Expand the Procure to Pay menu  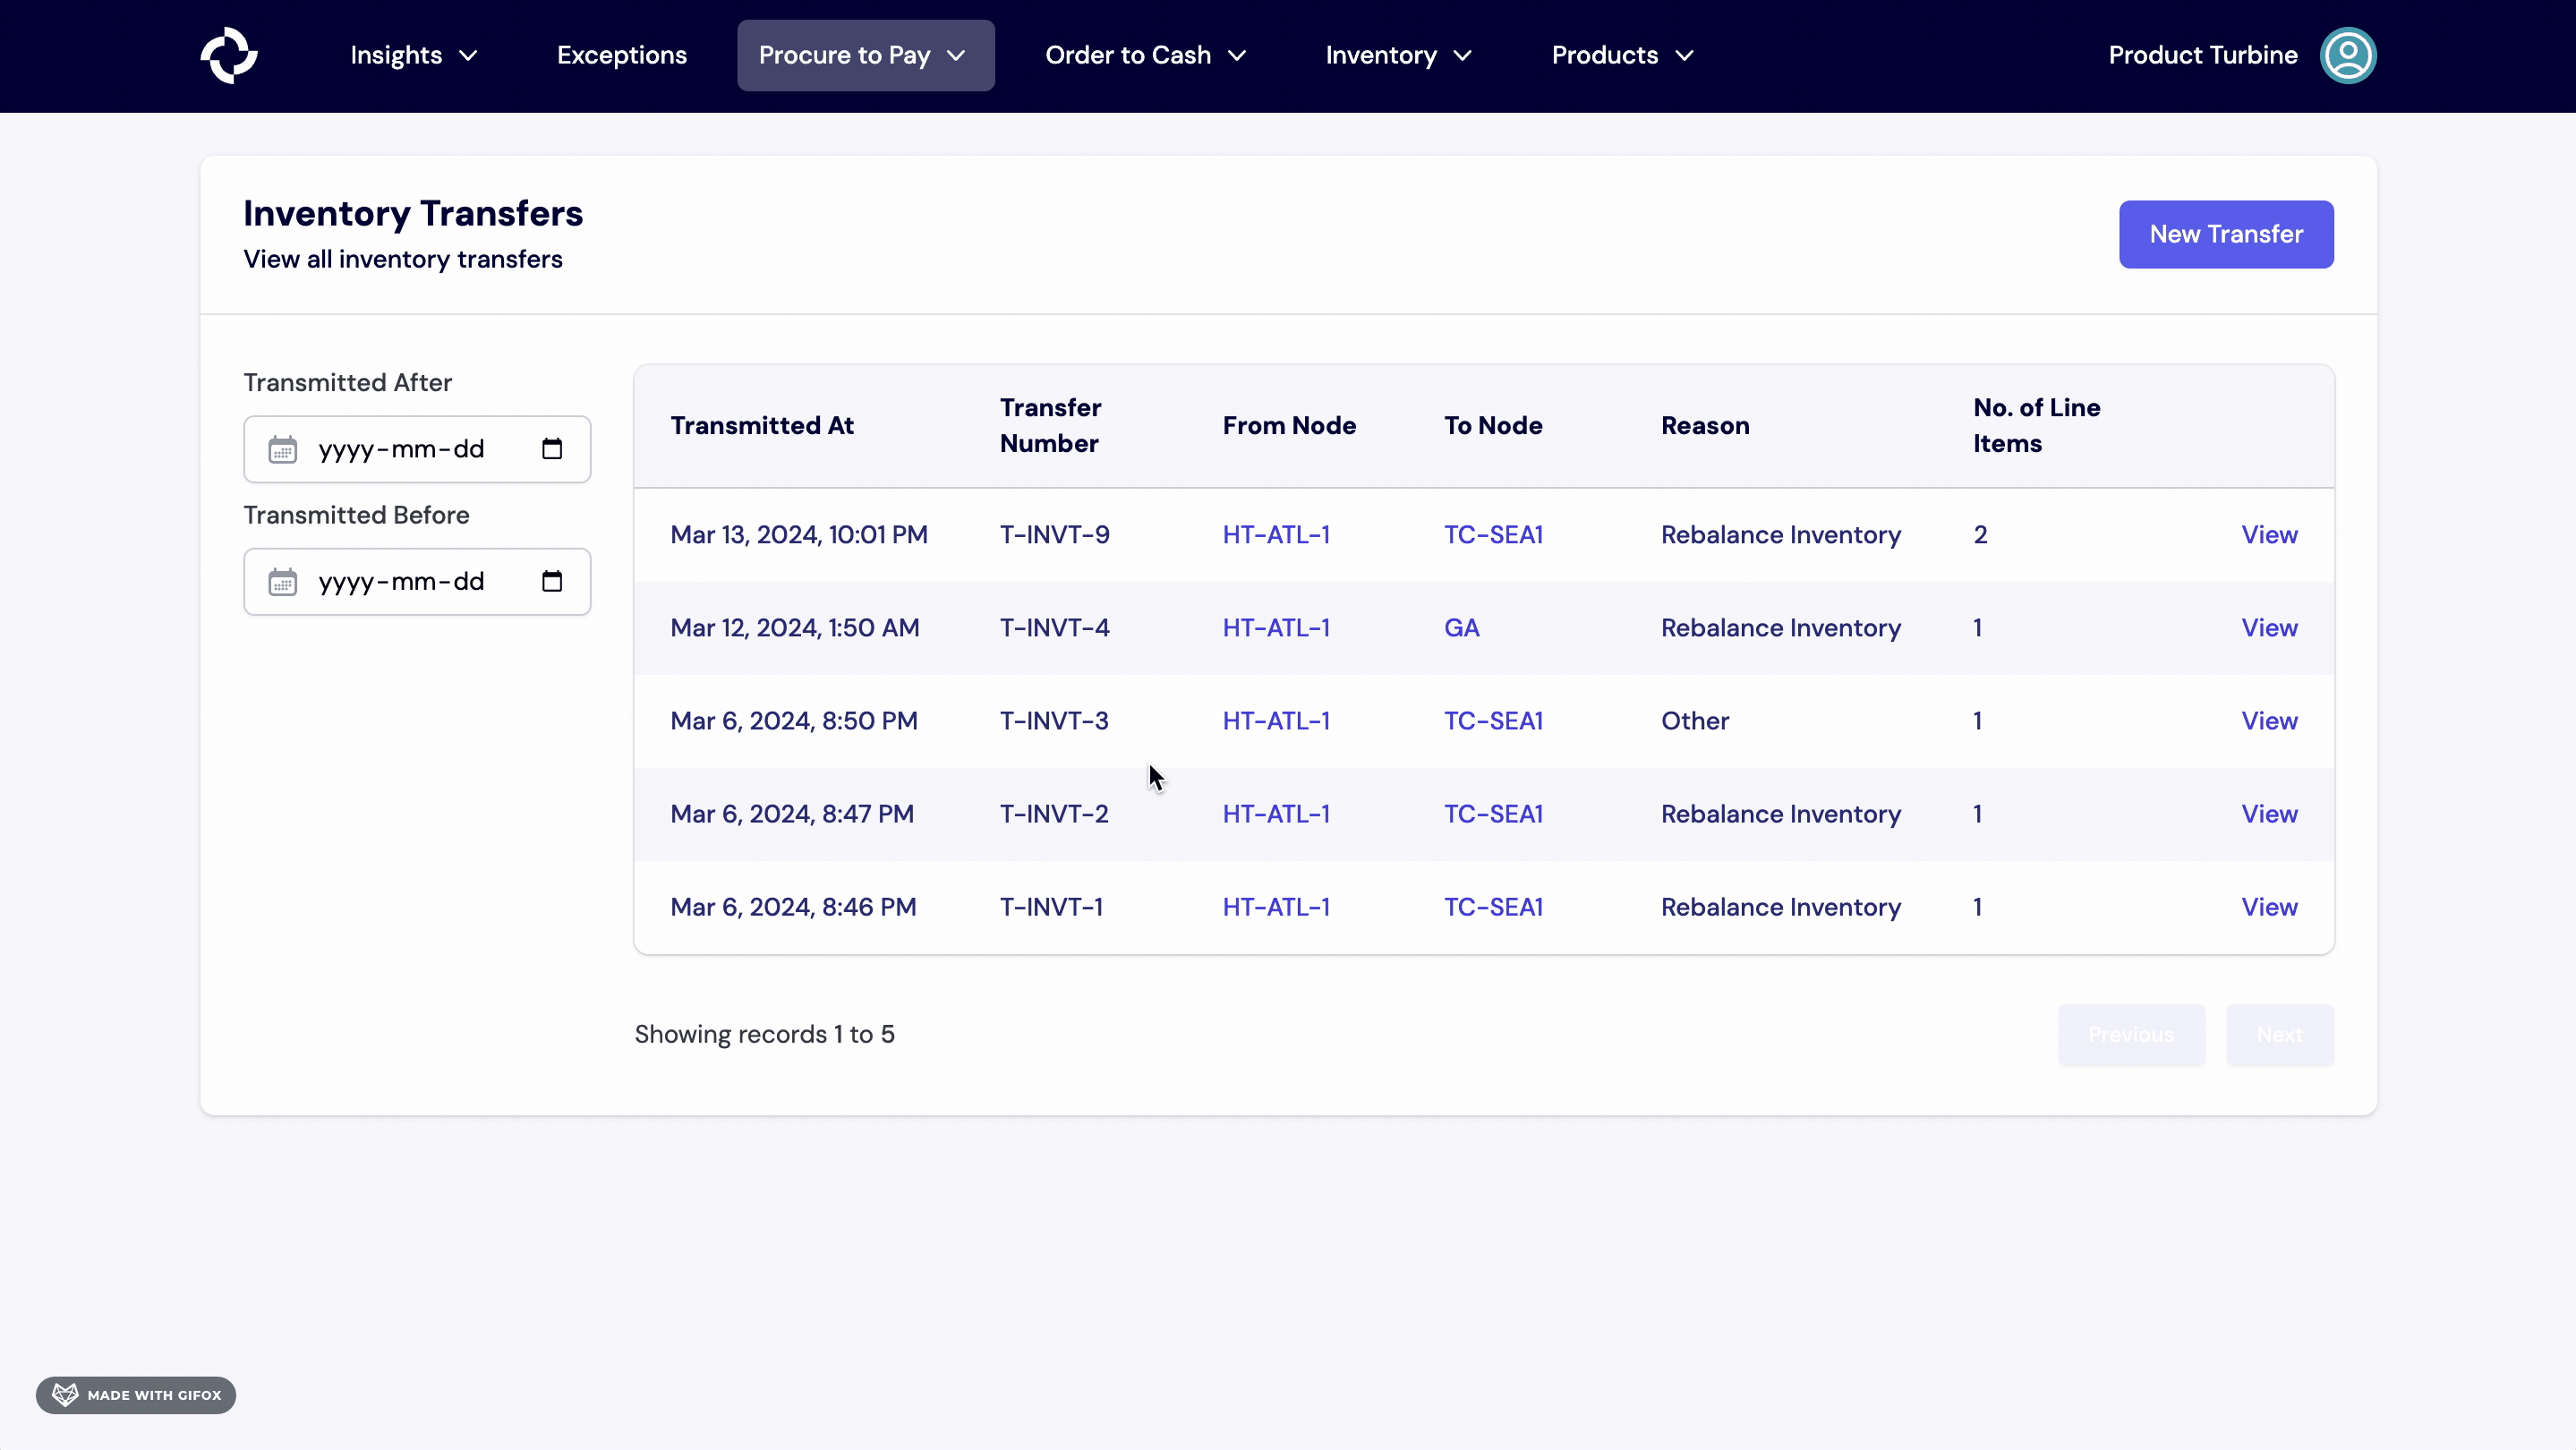tap(865, 55)
